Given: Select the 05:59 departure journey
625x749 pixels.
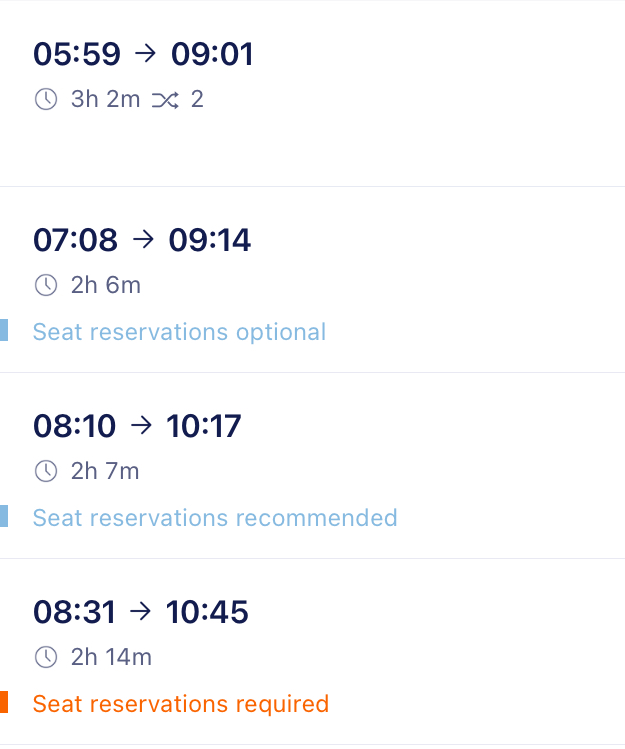Looking at the screenshot, I should click(312, 94).
